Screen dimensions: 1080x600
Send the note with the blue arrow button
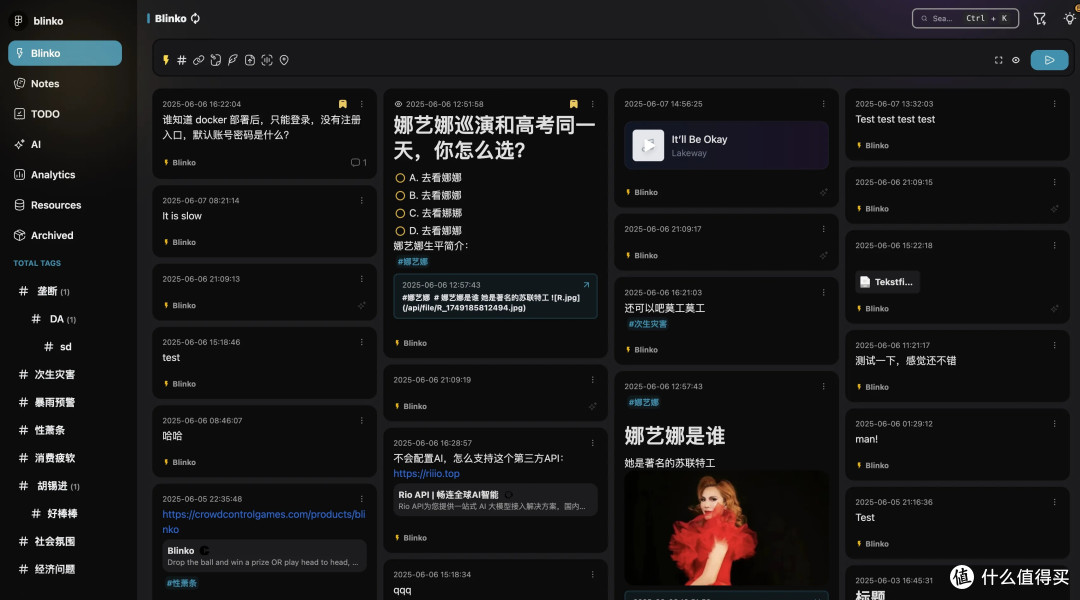pos(1049,61)
